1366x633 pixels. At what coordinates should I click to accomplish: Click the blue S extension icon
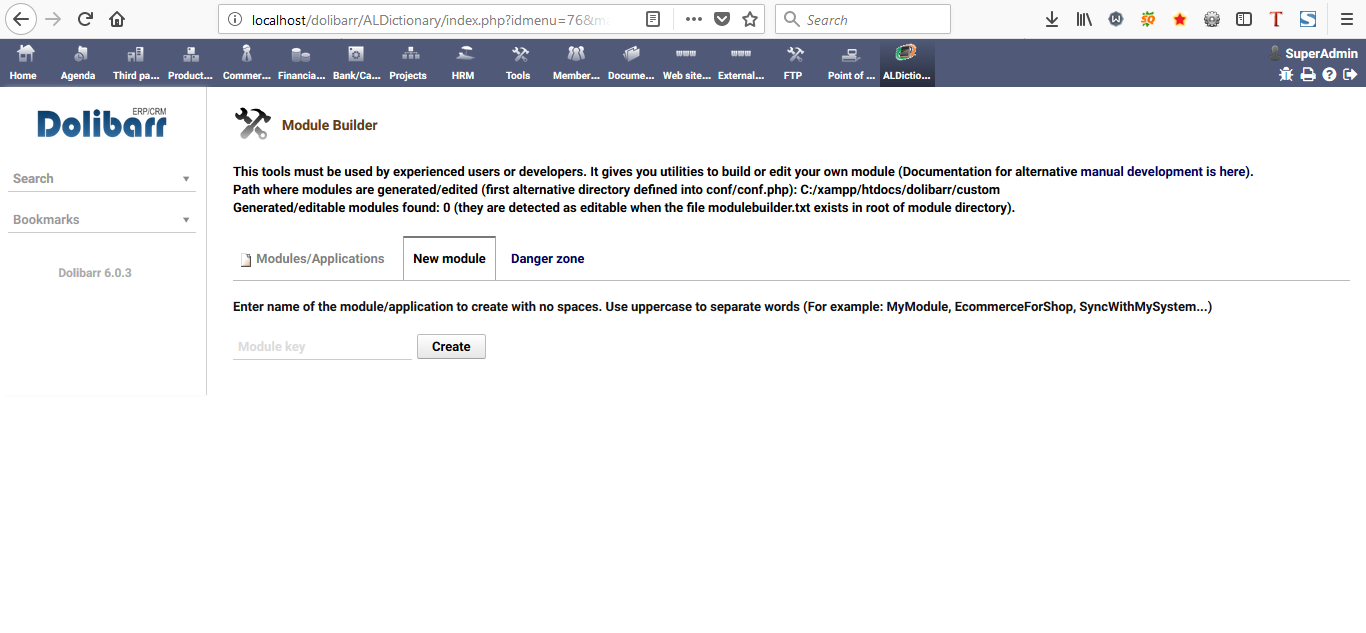pyautogui.click(x=1308, y=19)
